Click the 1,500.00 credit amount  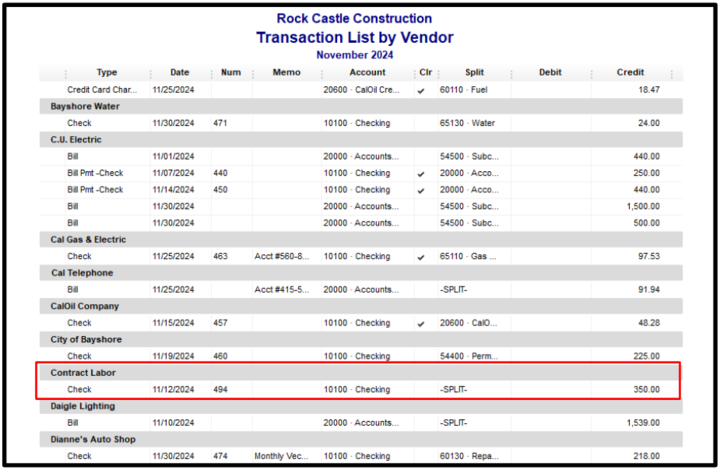(643, 207)
